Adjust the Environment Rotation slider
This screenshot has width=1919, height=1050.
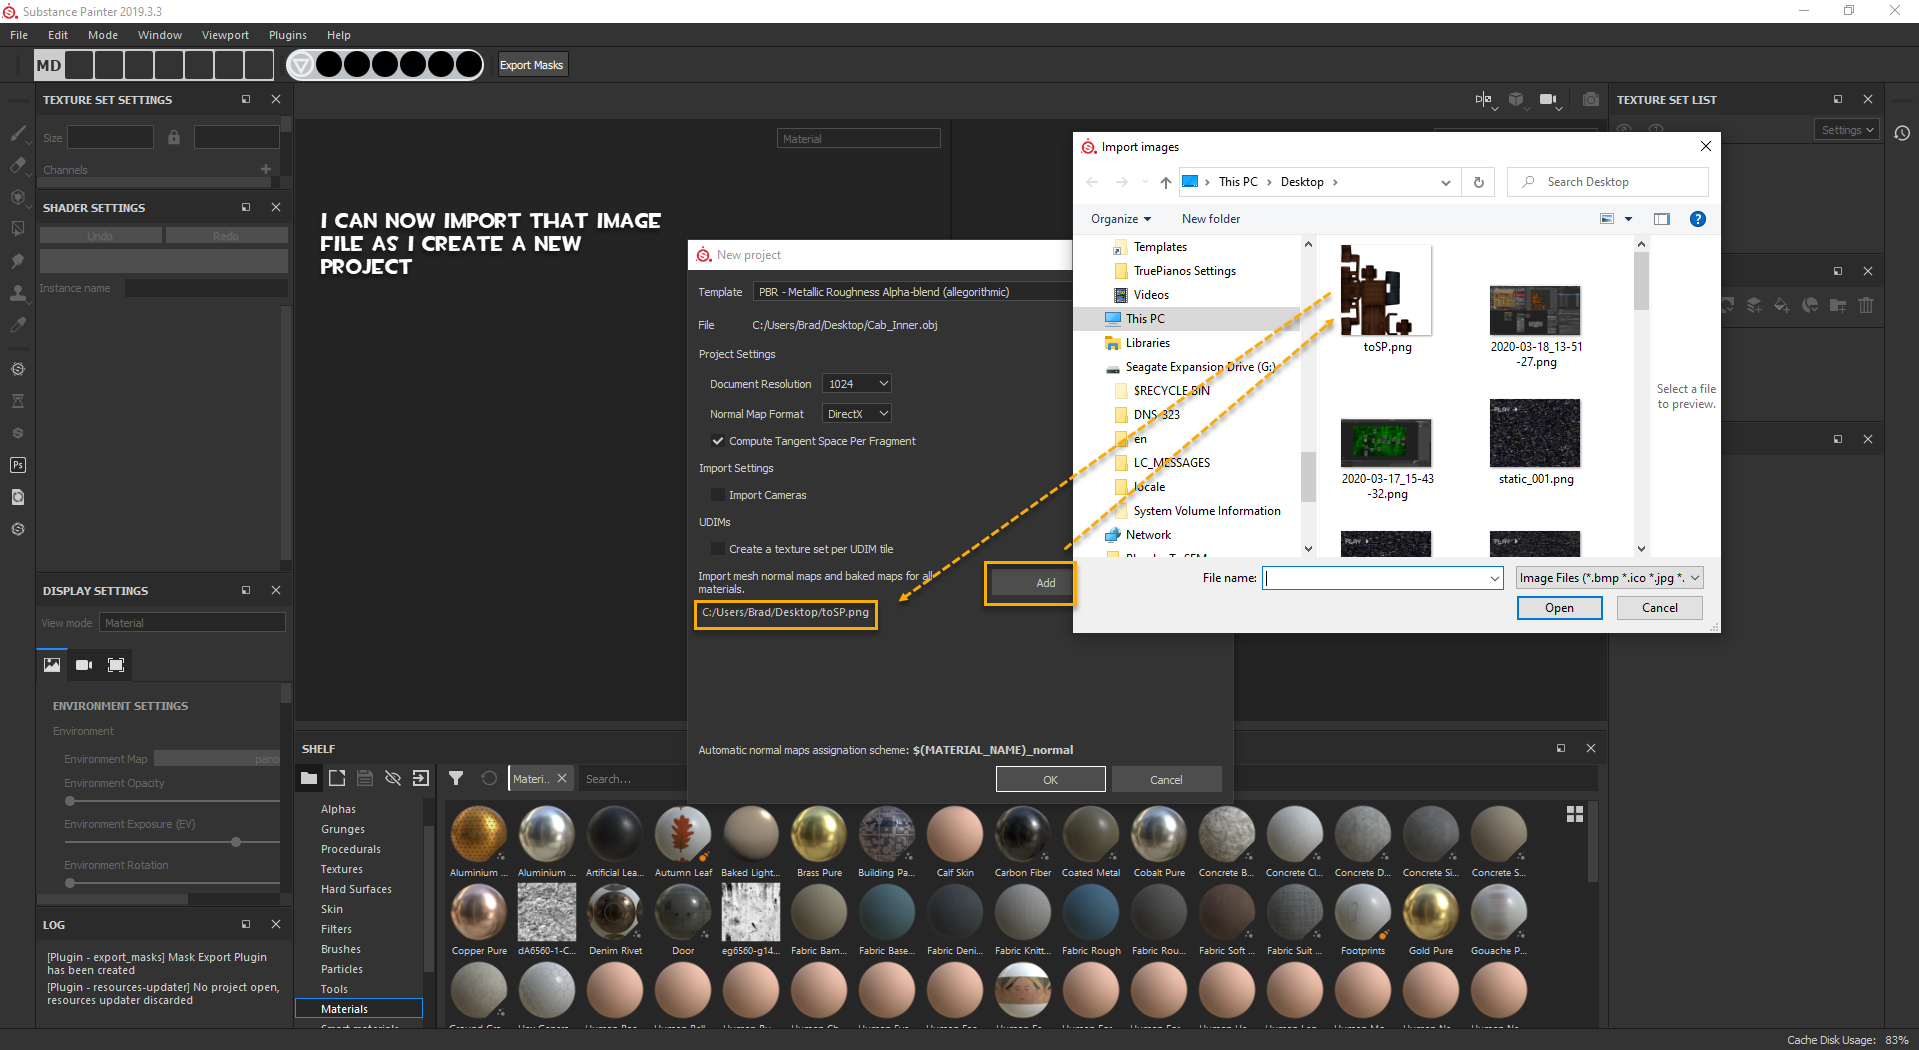pos(172,883)
